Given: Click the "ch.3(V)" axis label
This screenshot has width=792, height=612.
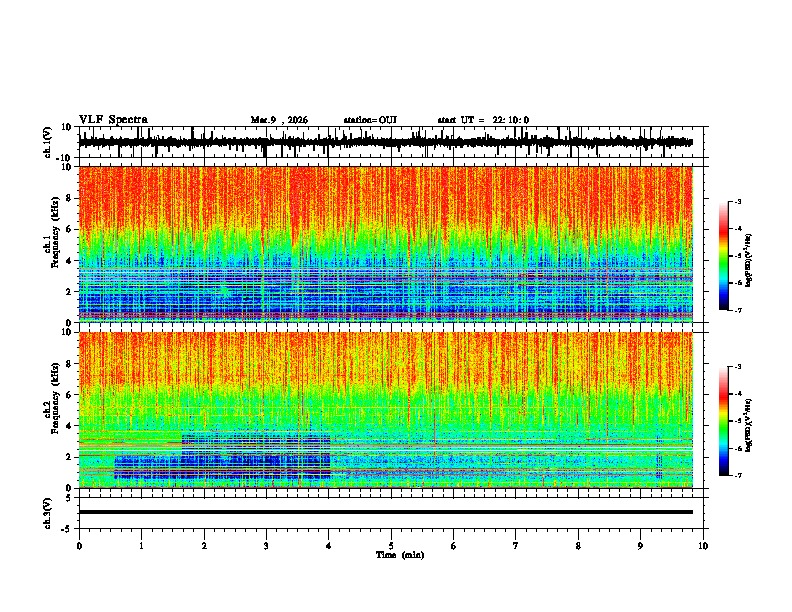Looking at the screenshot, I should [x=48, y=513].
